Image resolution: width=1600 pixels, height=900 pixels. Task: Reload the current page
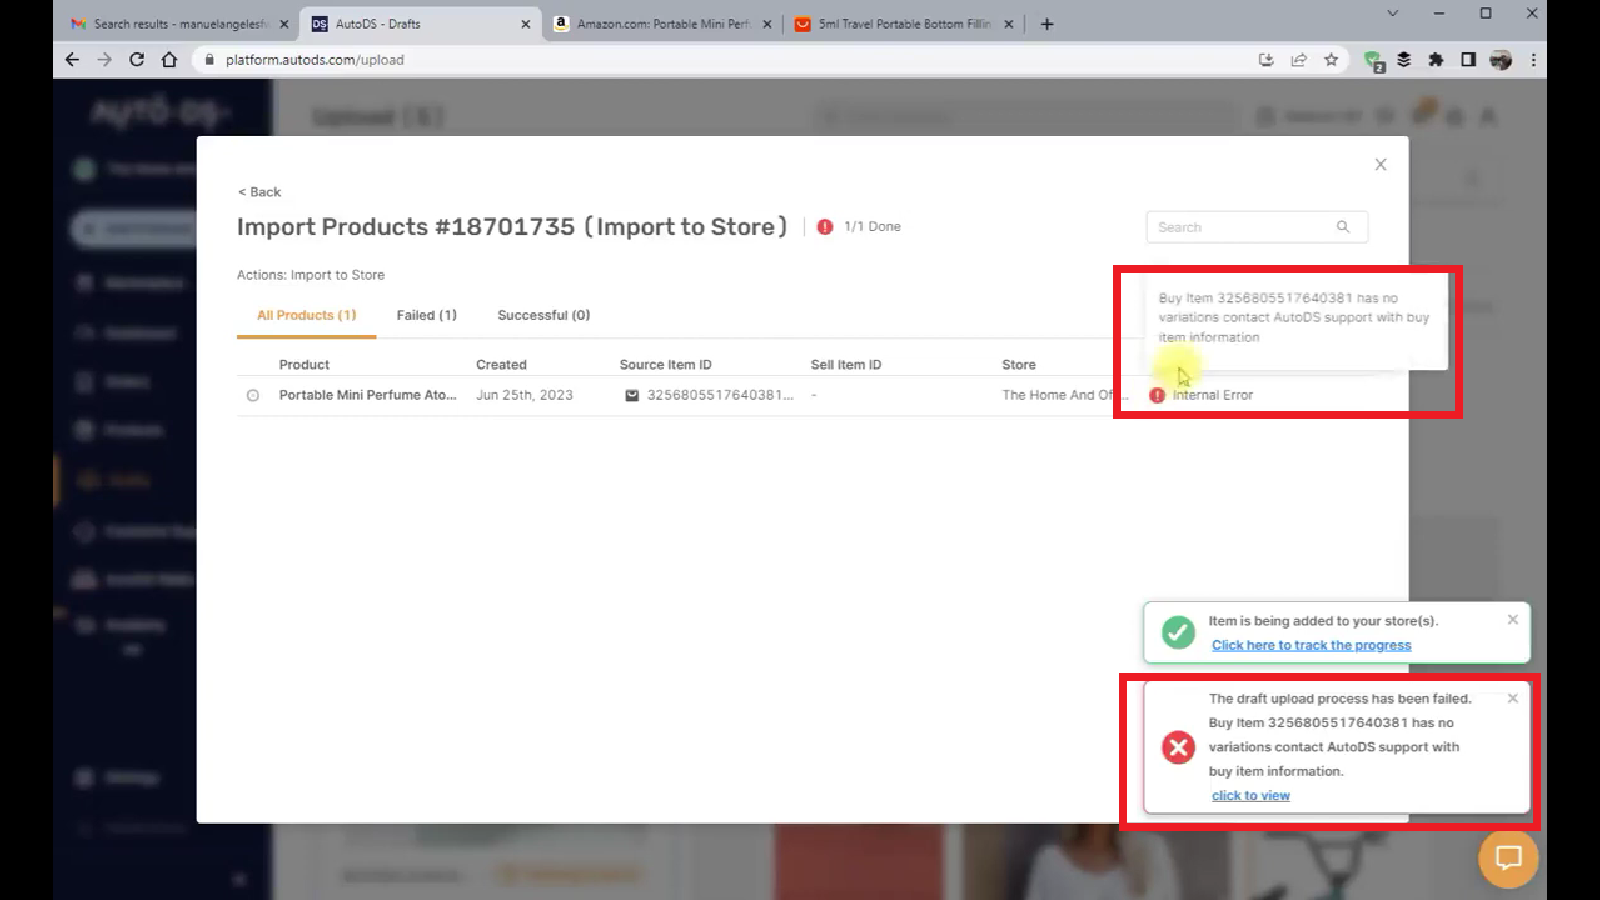click(x=137, y=60)
